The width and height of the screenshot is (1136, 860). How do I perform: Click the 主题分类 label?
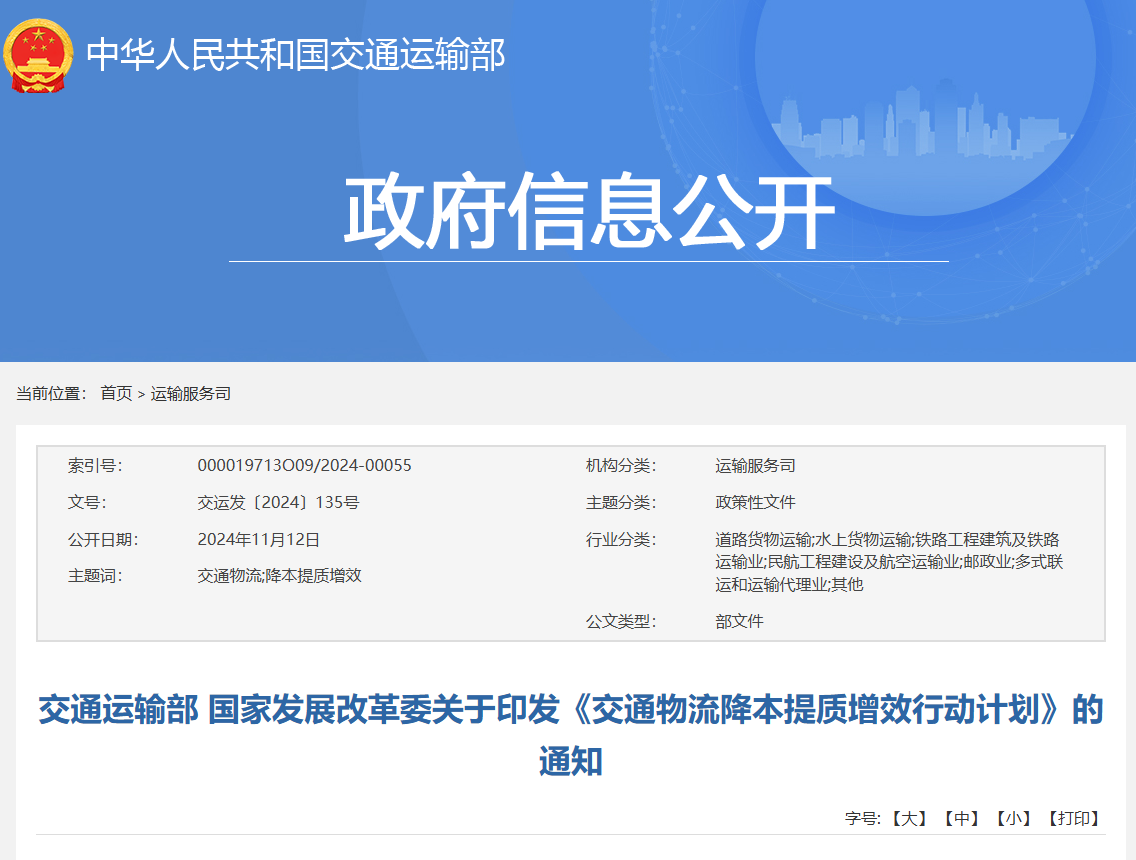point(621,502)
